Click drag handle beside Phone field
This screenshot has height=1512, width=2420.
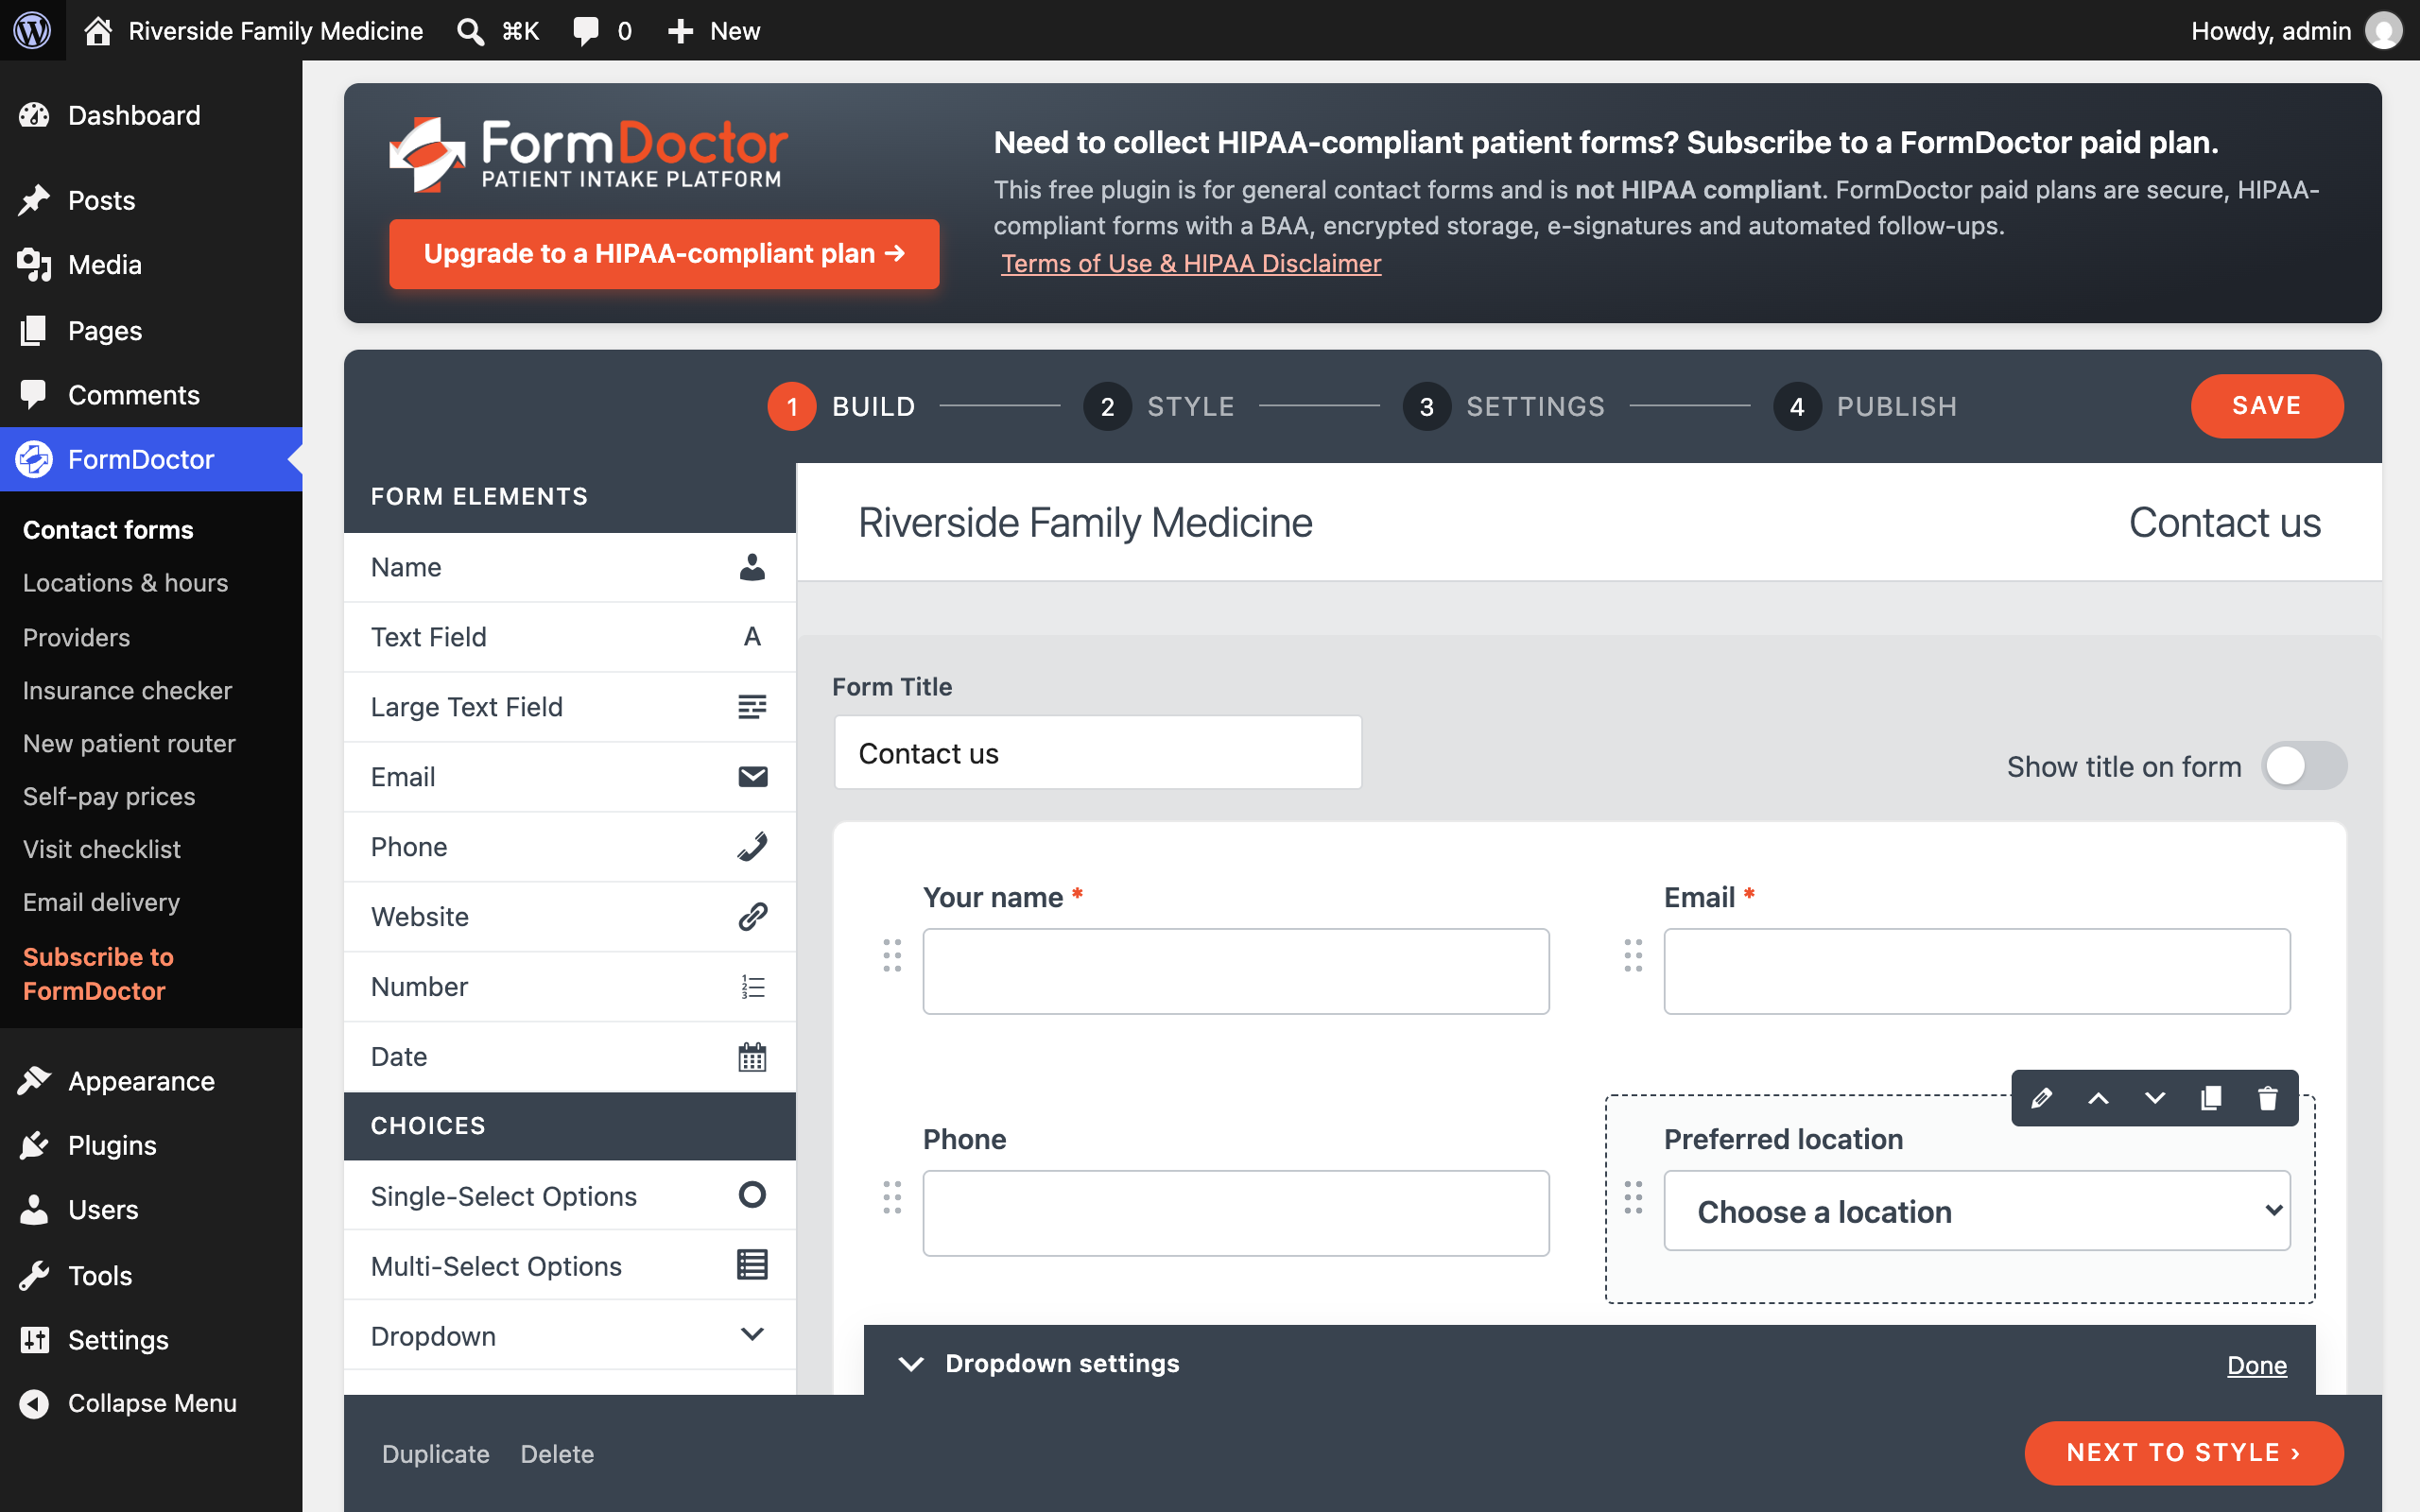(892, 1197)
